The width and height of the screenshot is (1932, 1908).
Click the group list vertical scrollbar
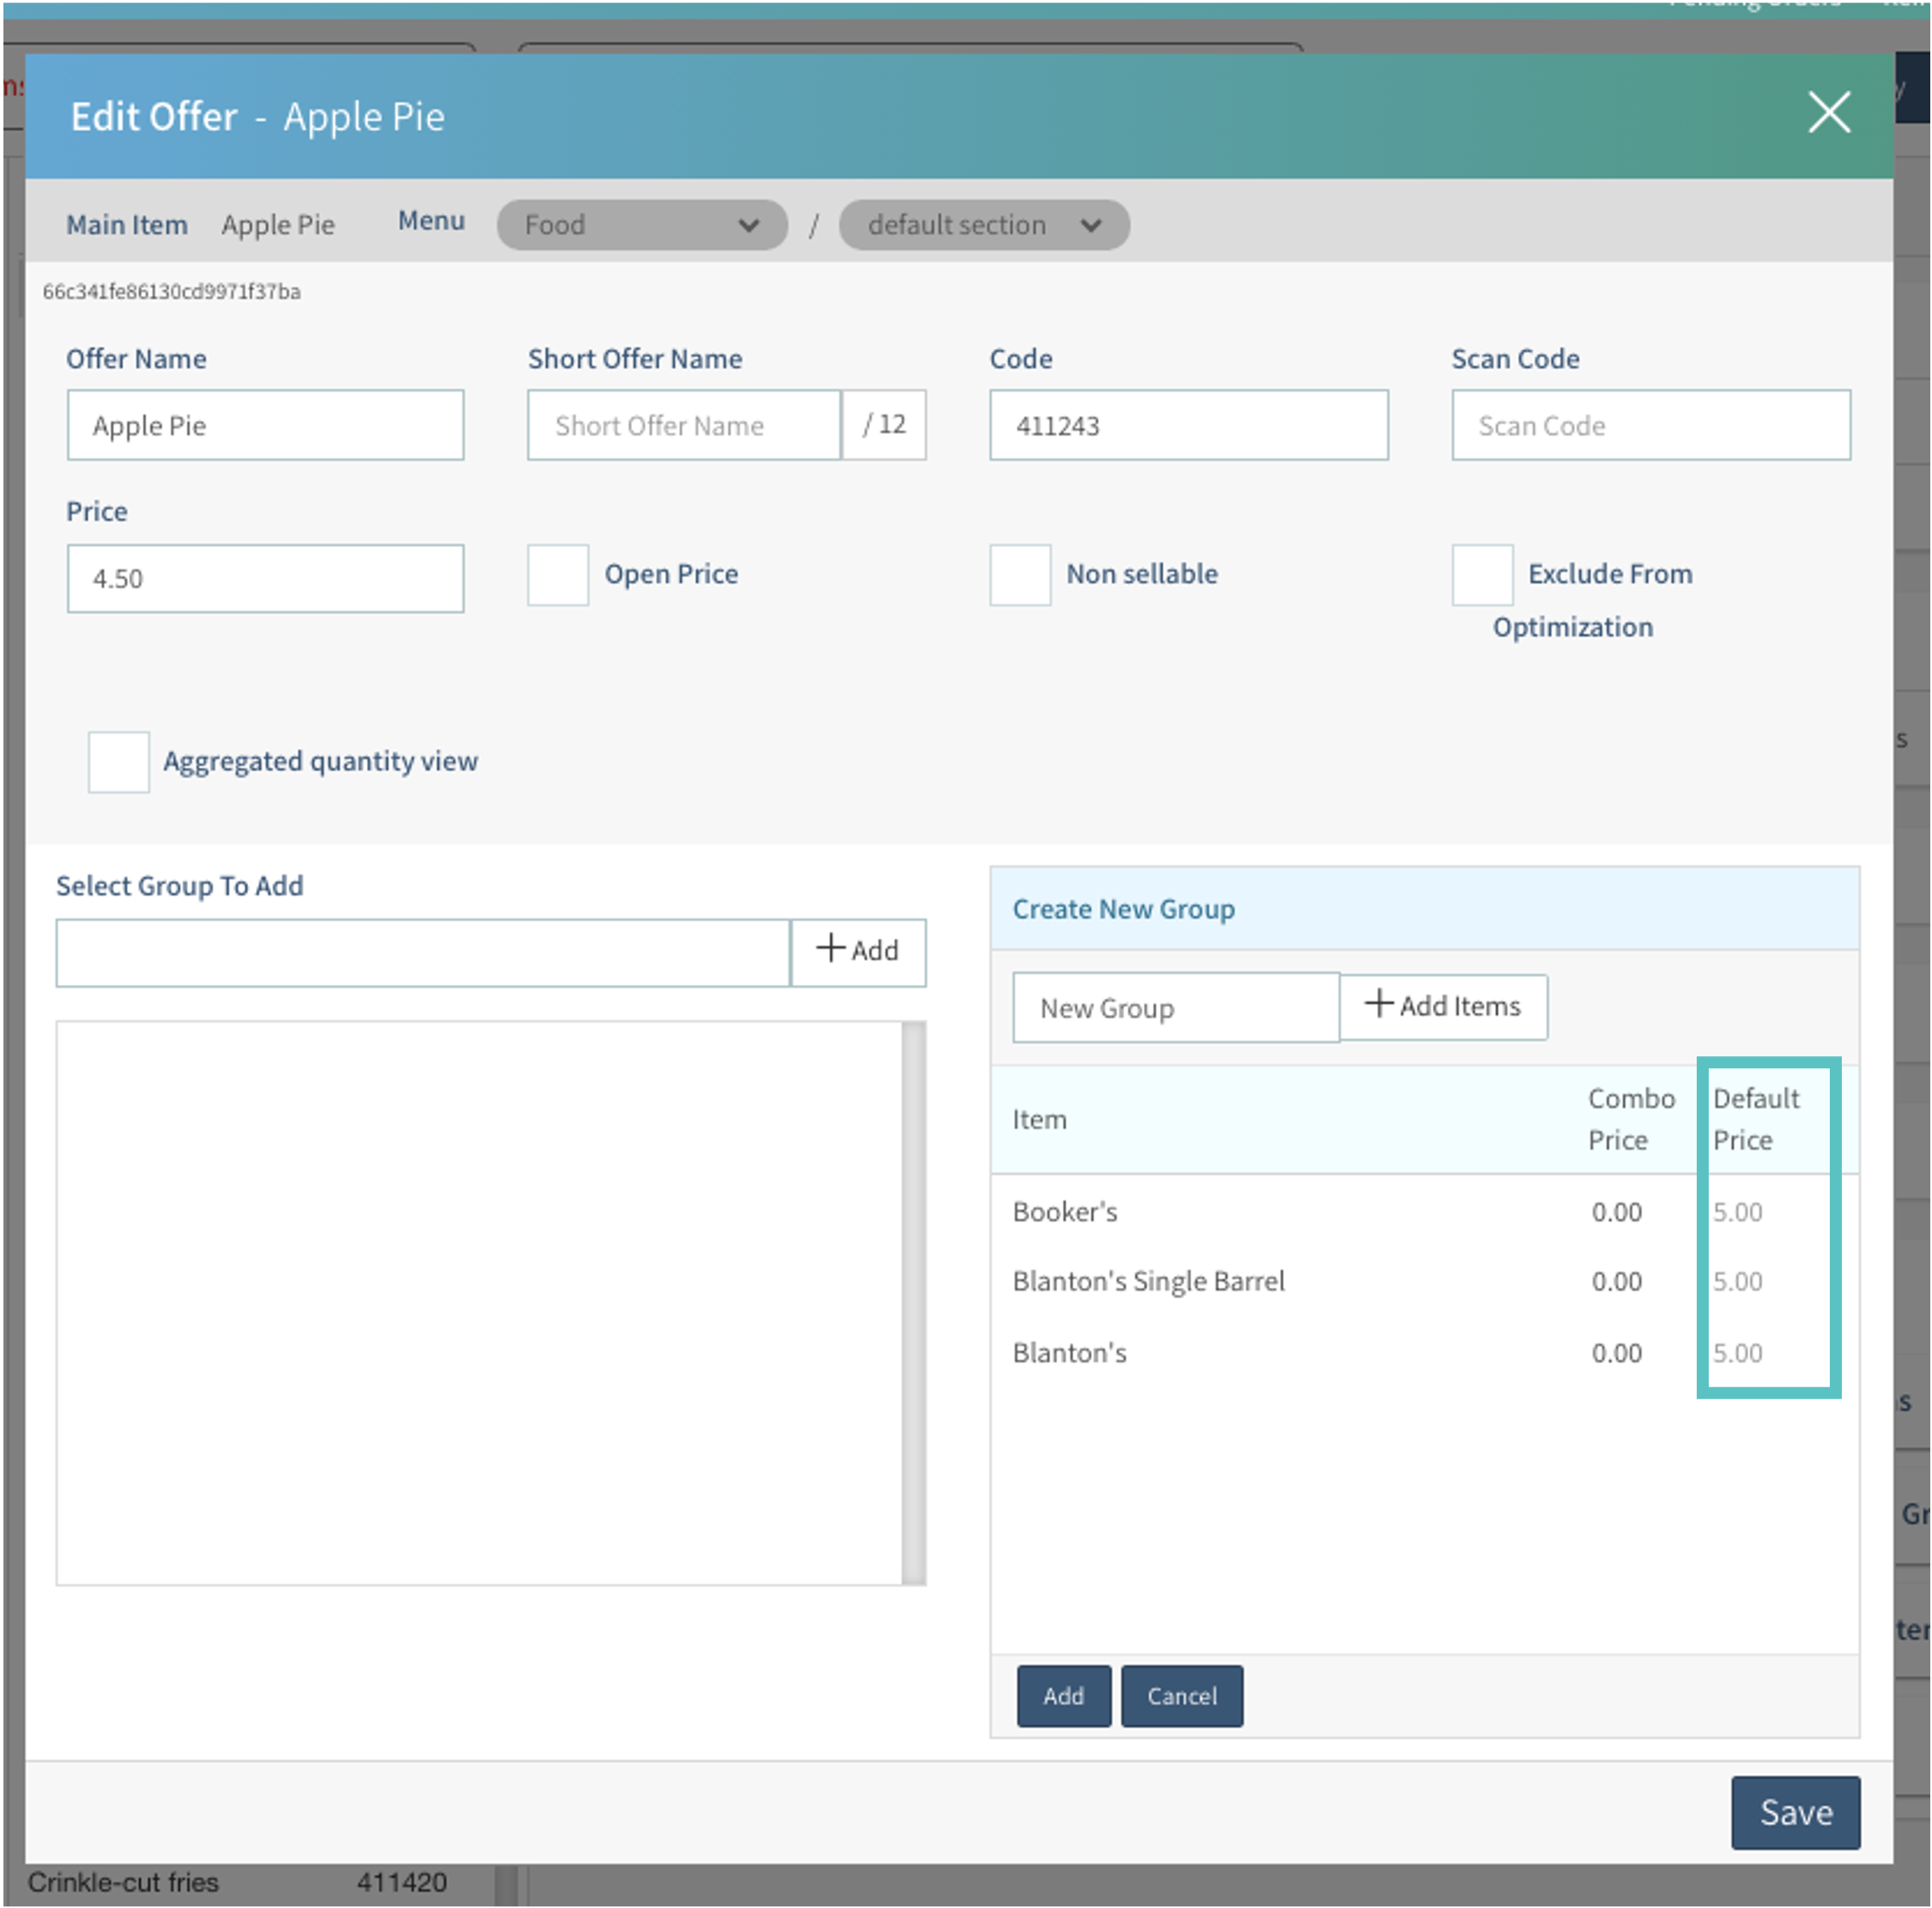912,1302
